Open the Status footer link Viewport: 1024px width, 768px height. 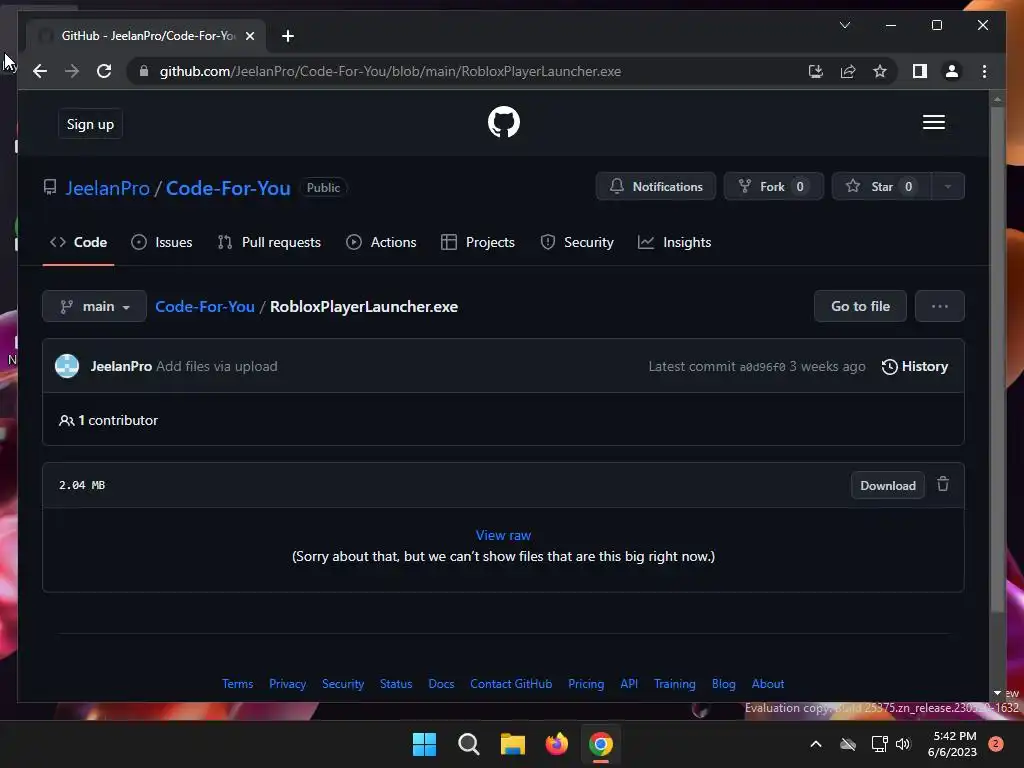(396, 684)
